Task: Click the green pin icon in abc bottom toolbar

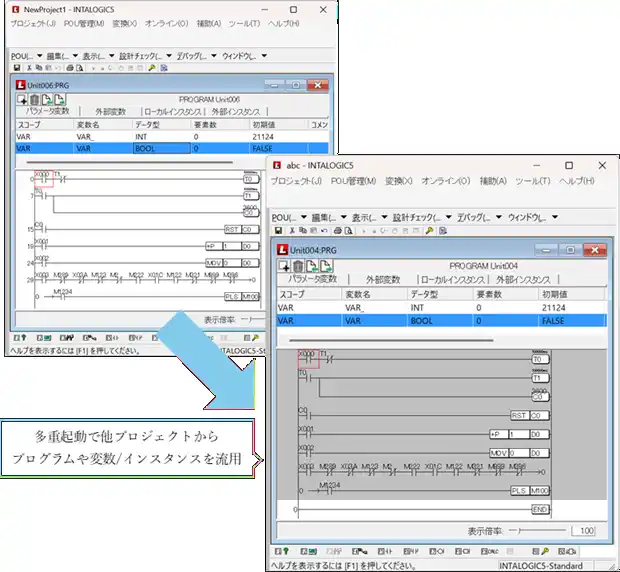Action: (x=282, y=551)
